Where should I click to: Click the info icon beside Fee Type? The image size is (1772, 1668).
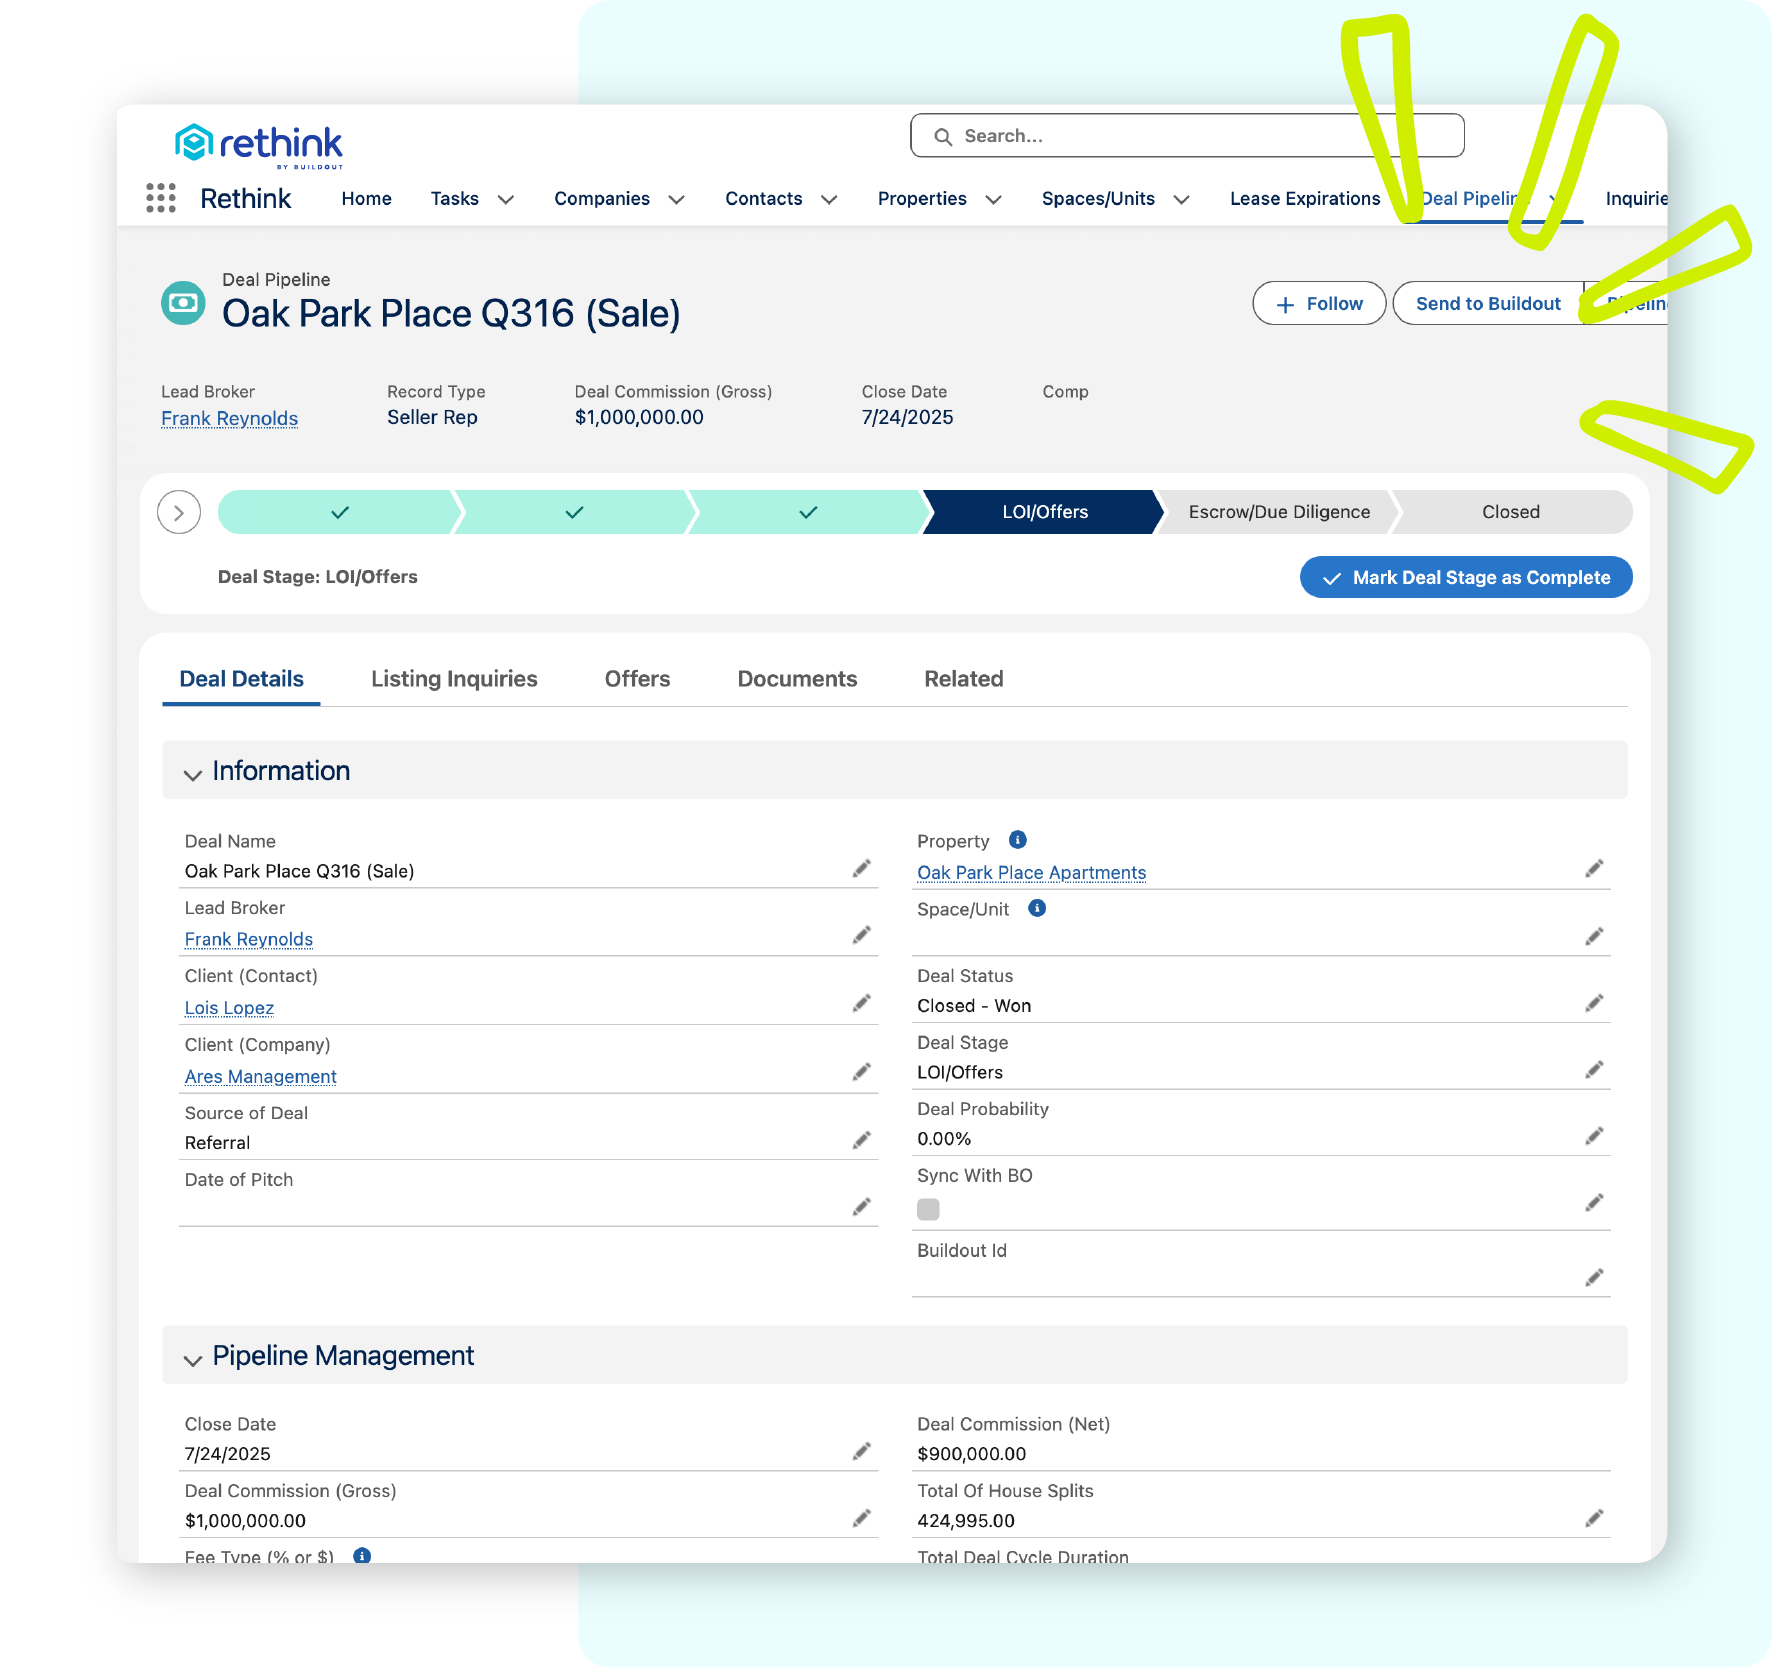362,1556
